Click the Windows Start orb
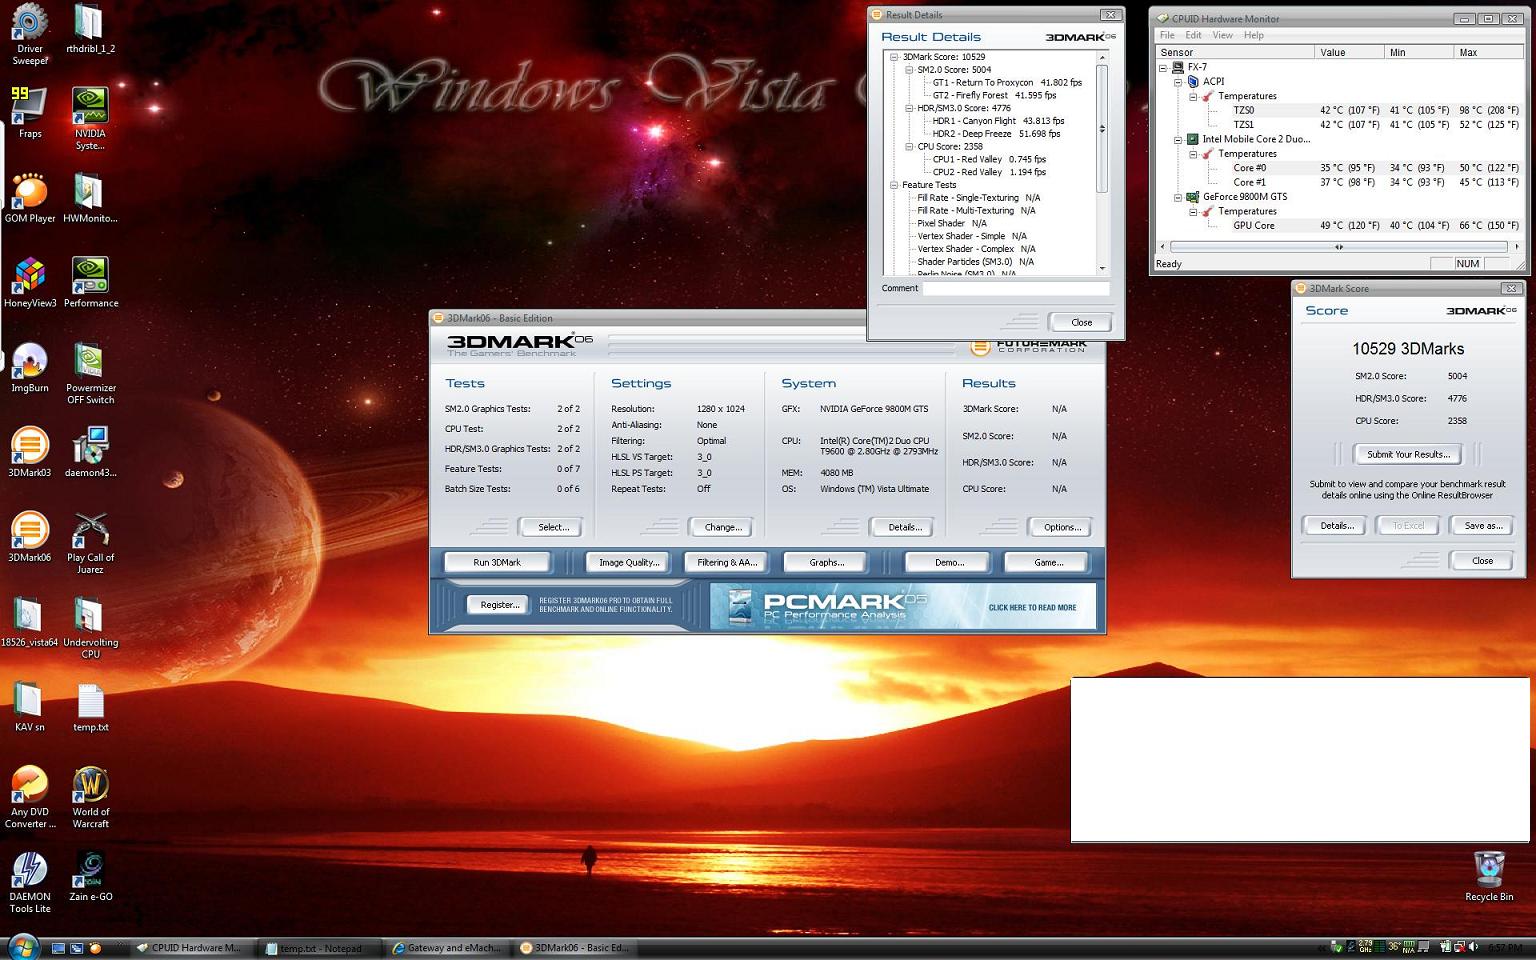The width and height of the screenshot is (1536, 960). [x=22, y=946]
